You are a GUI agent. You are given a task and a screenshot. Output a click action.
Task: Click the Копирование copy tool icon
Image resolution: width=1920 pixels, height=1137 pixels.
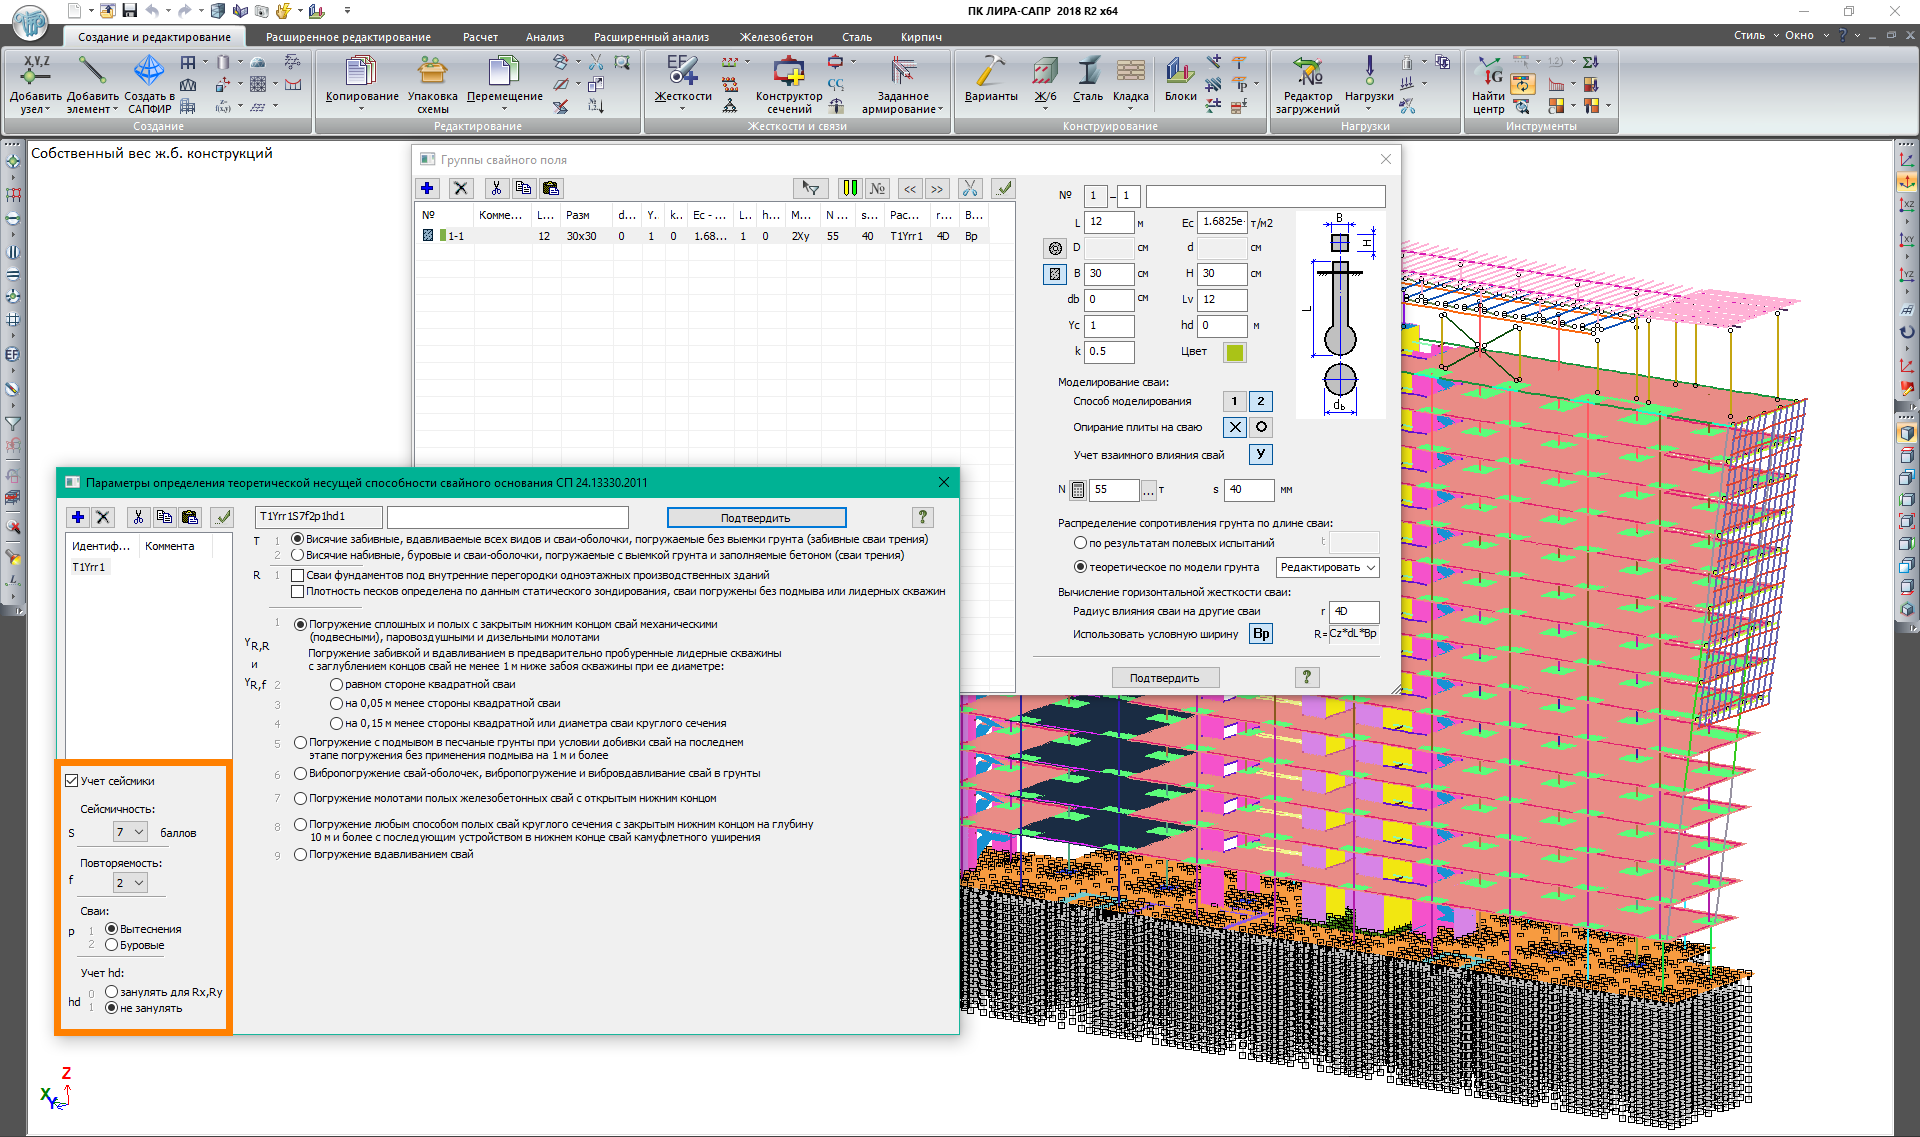(x=361, y=72)
